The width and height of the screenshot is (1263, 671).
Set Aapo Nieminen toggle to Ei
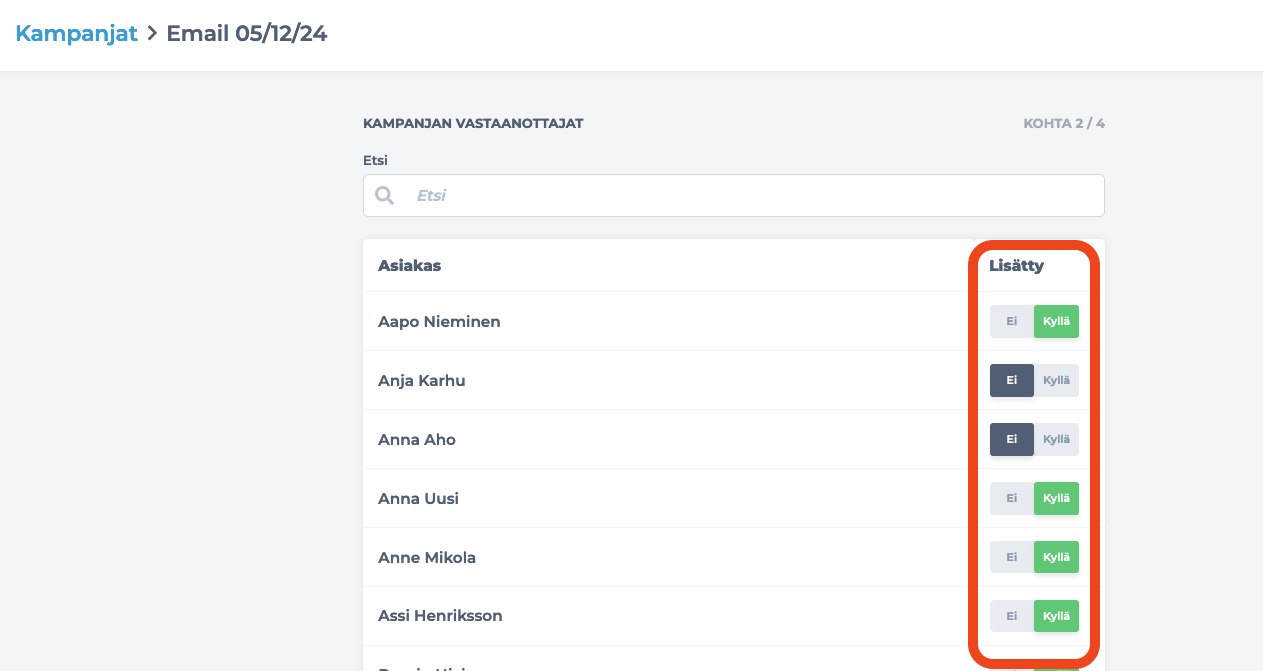[x=1011, y=322]
